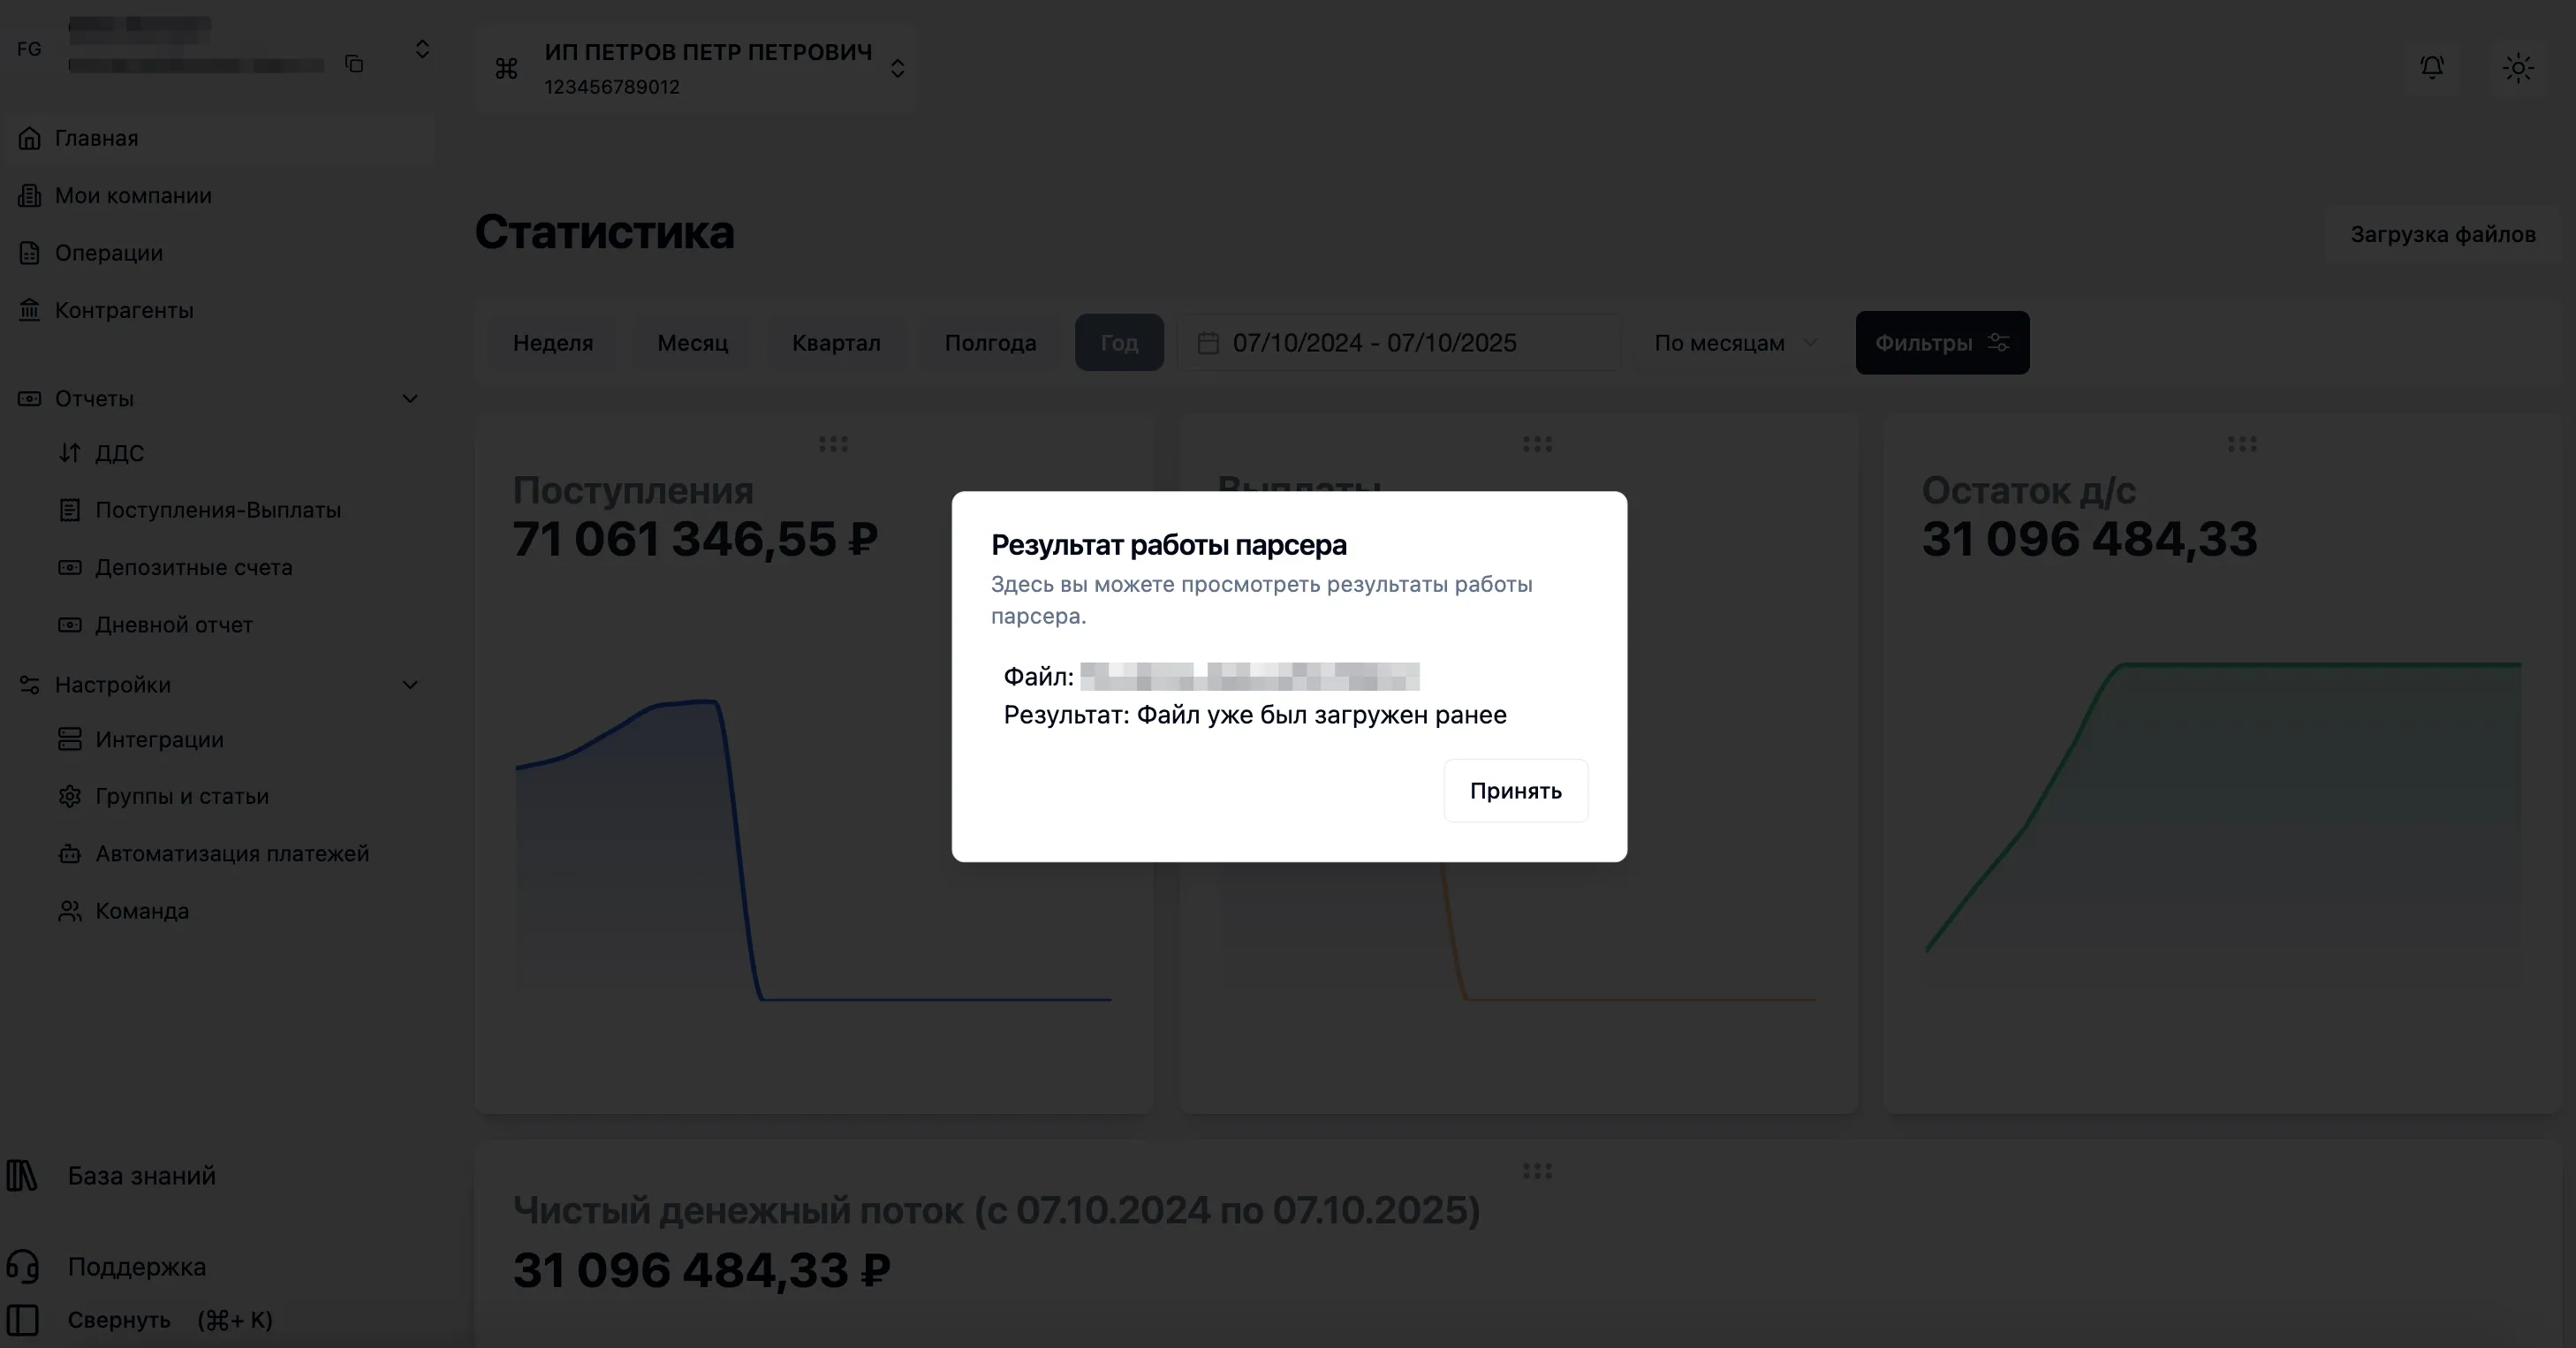Viewport: 2576px width, 1348px height.
Task: Expand the user account switcher chevrons
Action: [x=422, y=49]
